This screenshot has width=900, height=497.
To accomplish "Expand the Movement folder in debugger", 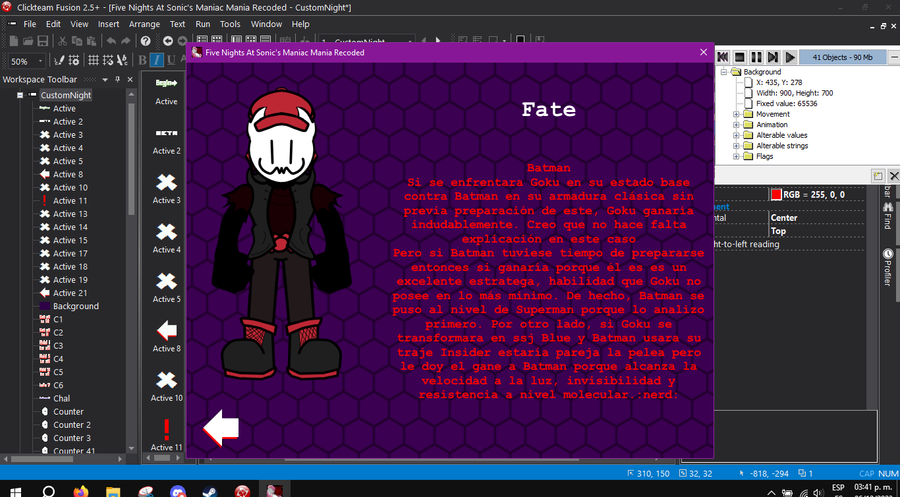I will (736, 114).
